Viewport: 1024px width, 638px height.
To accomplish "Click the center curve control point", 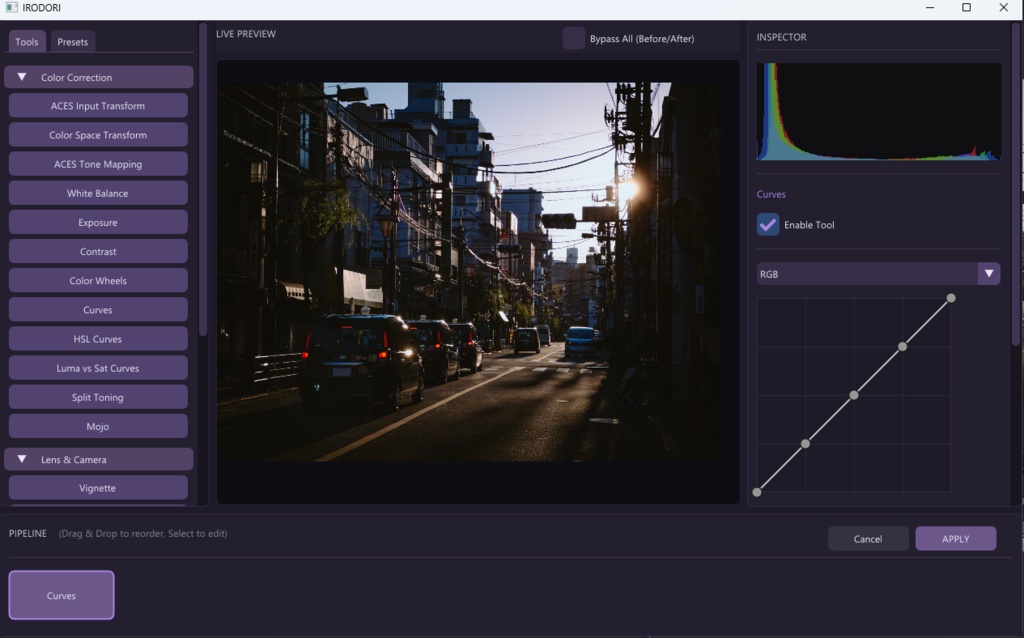I will pos(854,395).
